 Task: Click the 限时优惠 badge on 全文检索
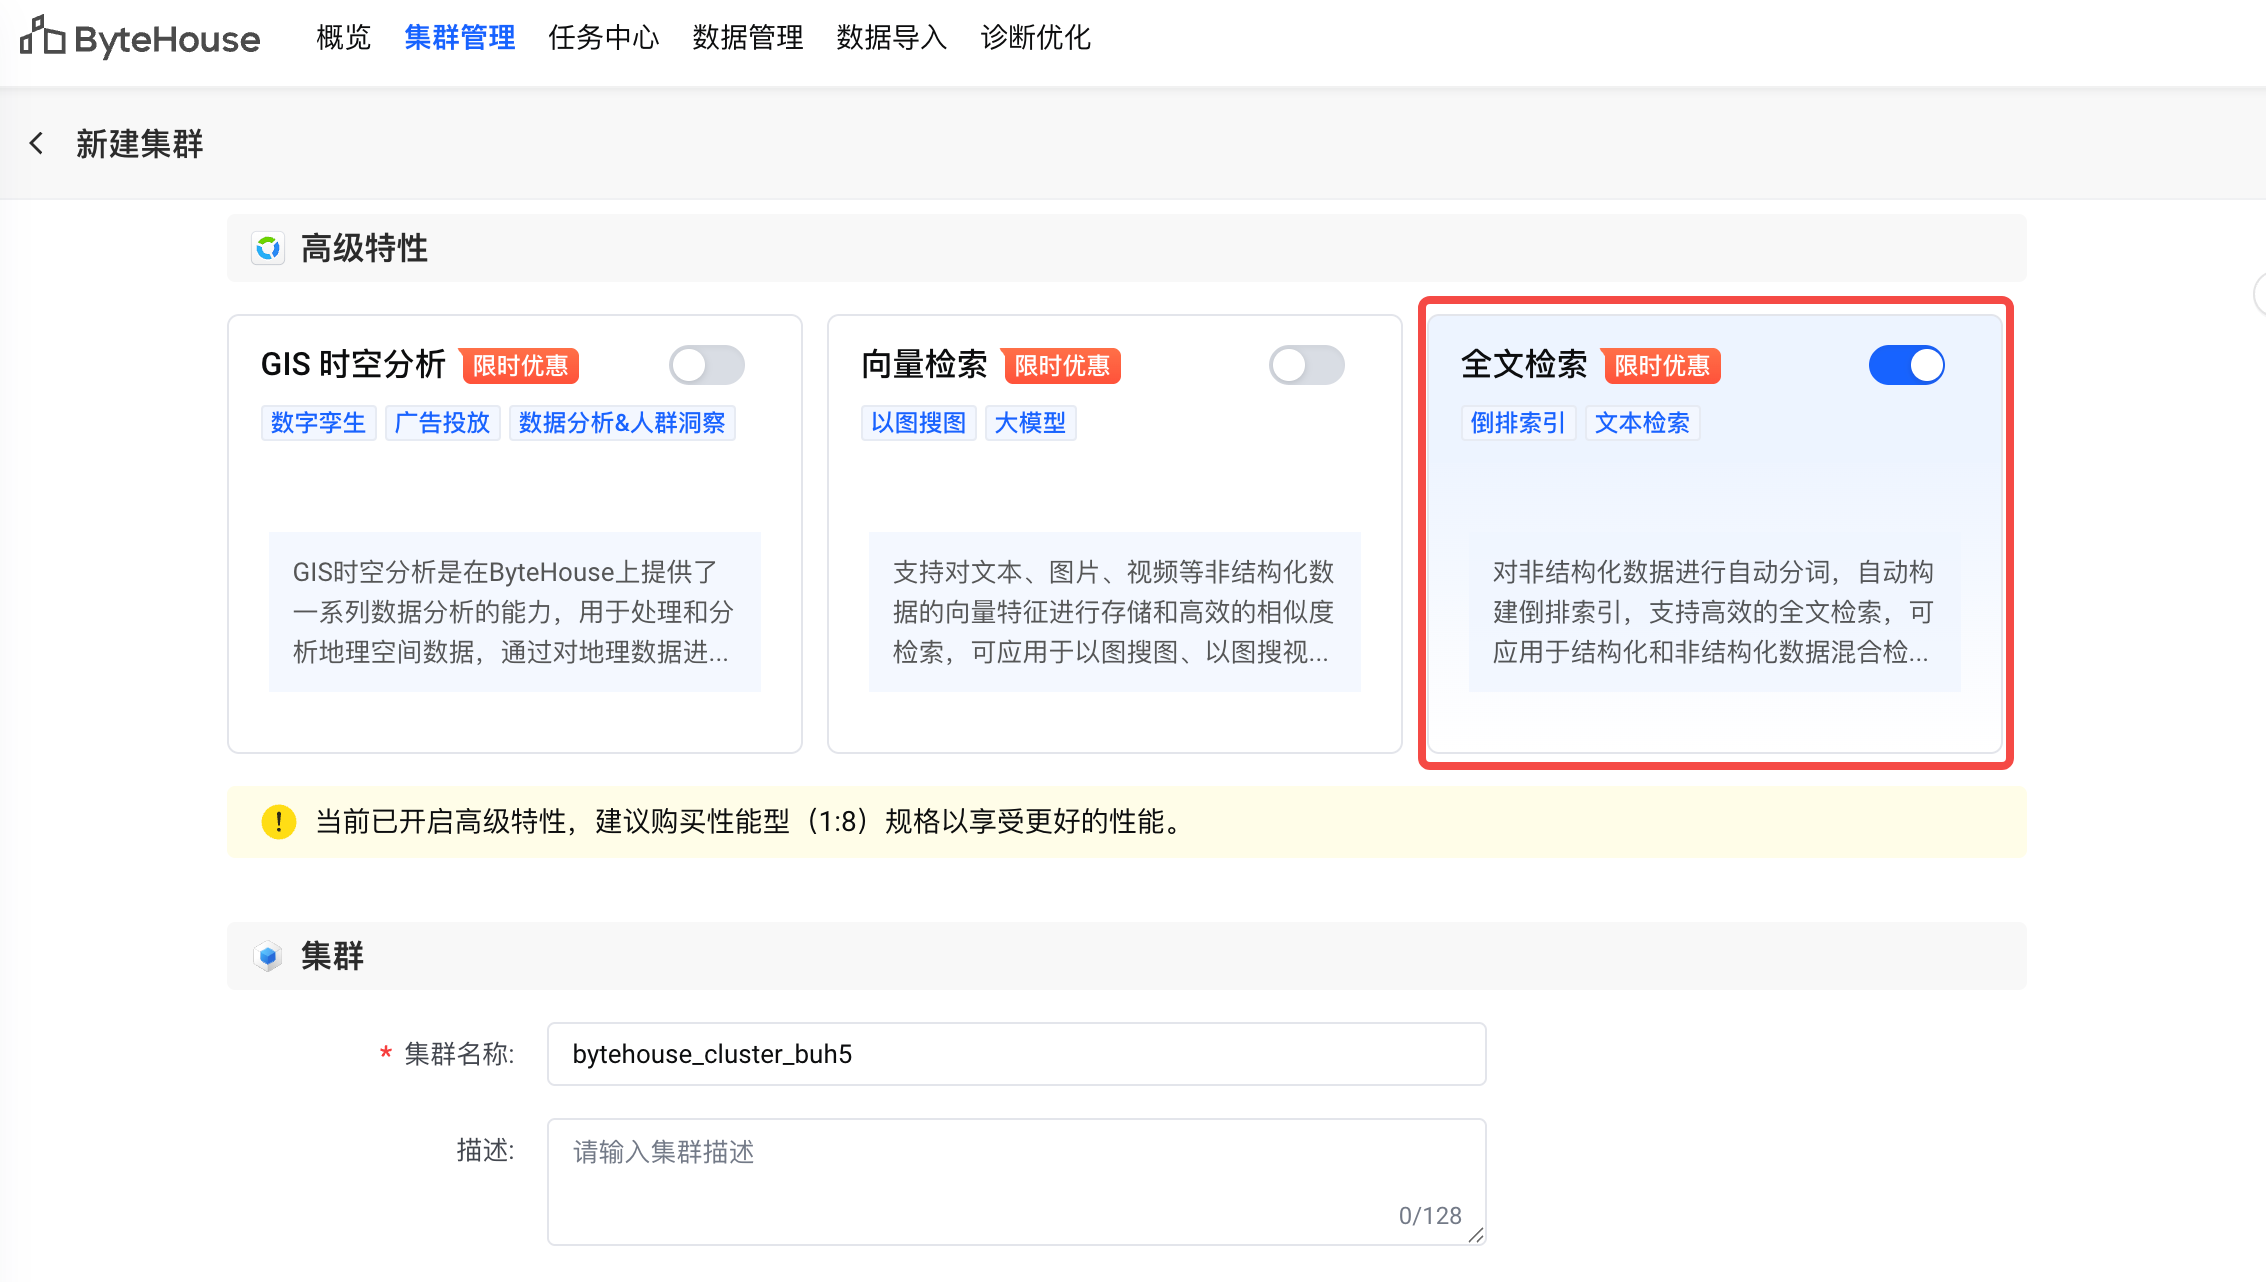click(1662, 366)
